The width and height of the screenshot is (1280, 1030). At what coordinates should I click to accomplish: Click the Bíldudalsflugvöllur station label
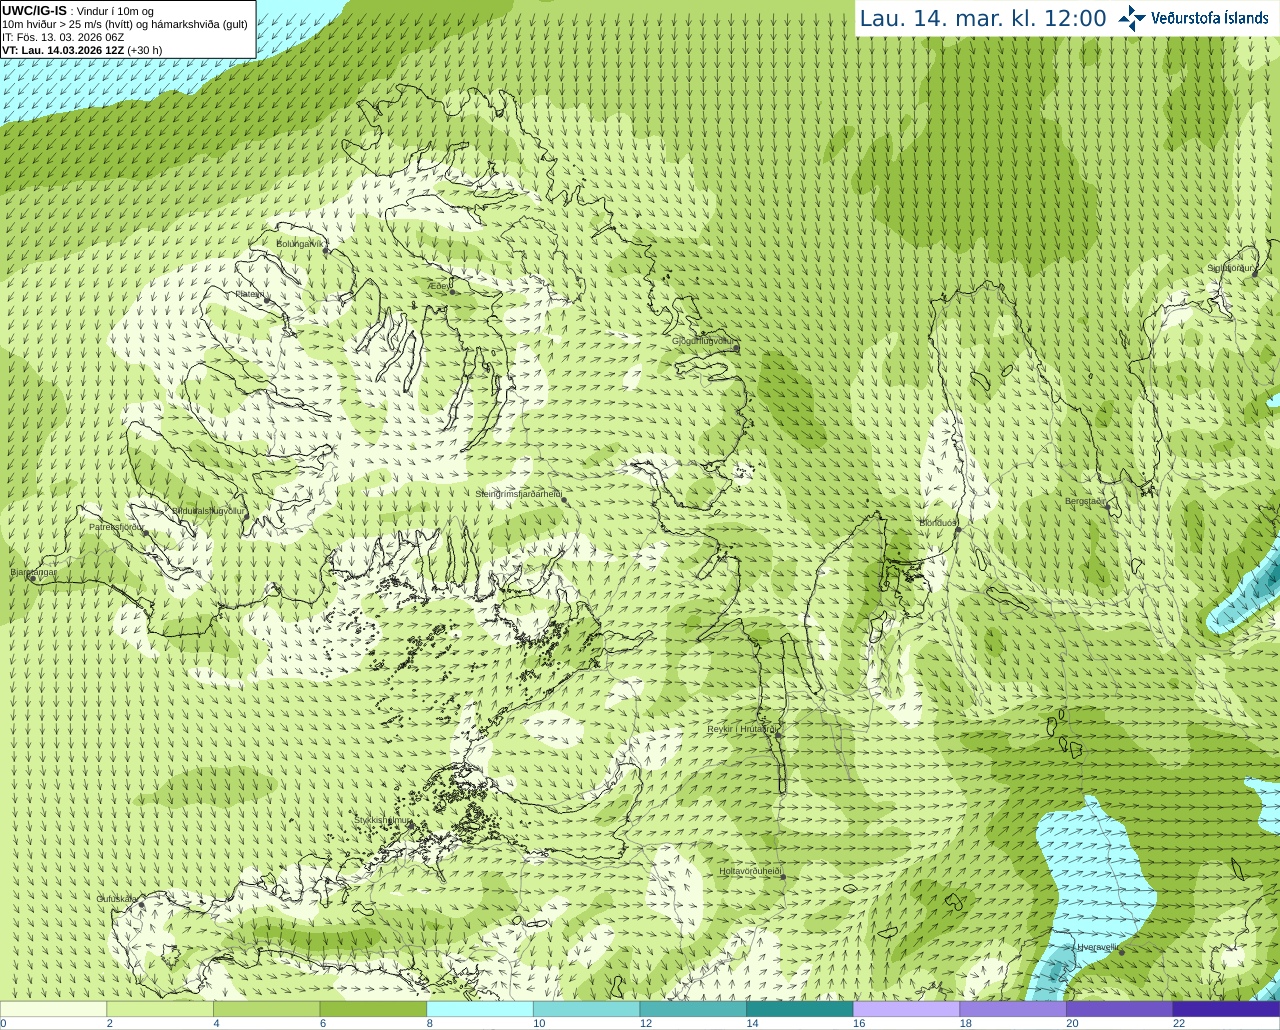click(208, 511)
